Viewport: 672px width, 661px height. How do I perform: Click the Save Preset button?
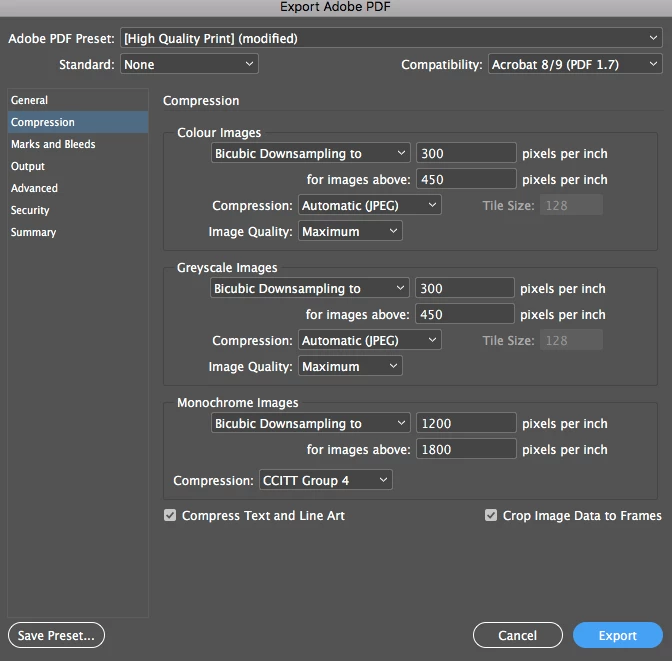point(56,635)
